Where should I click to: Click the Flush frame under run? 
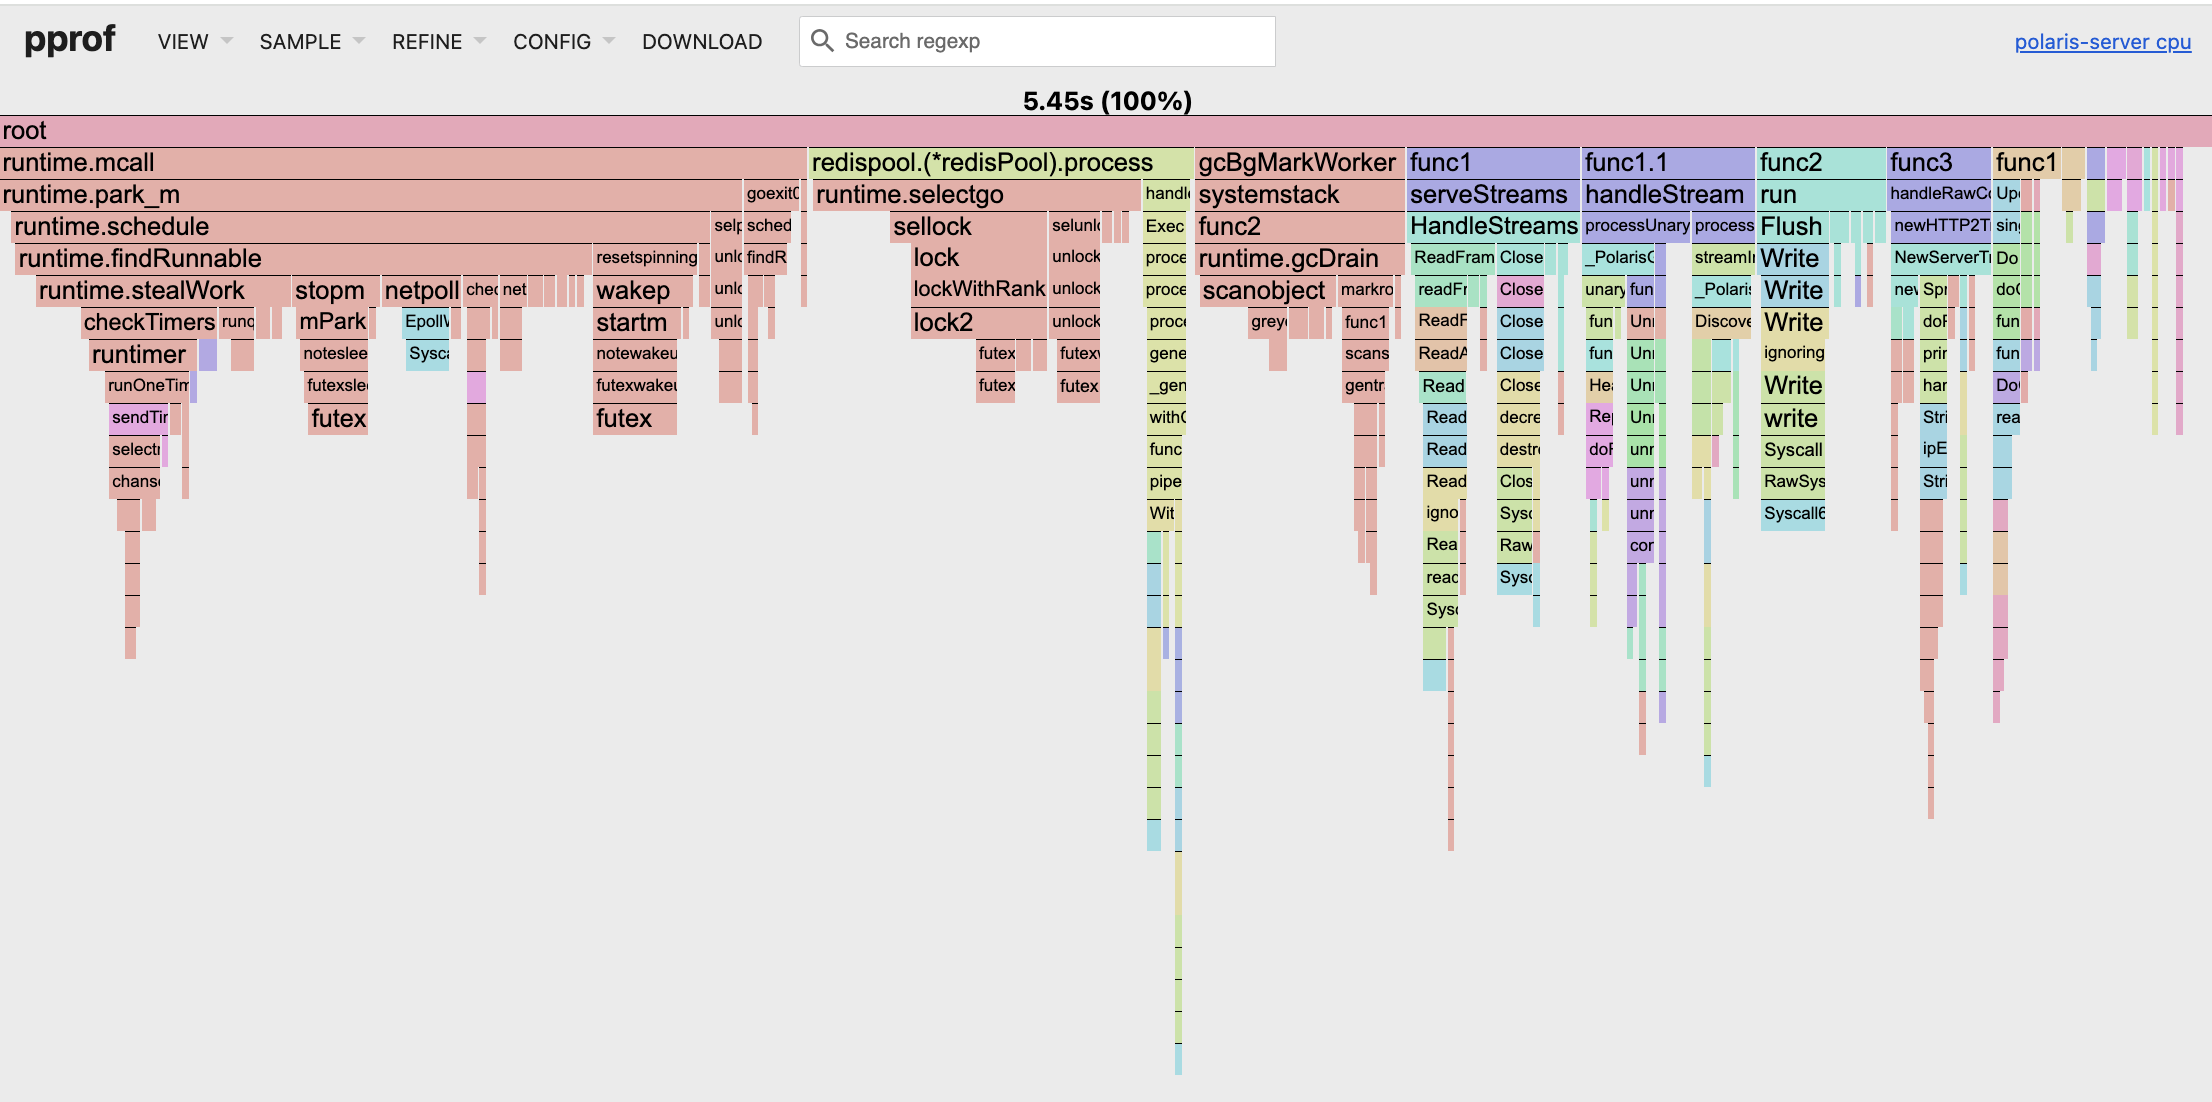point(1792,227)
